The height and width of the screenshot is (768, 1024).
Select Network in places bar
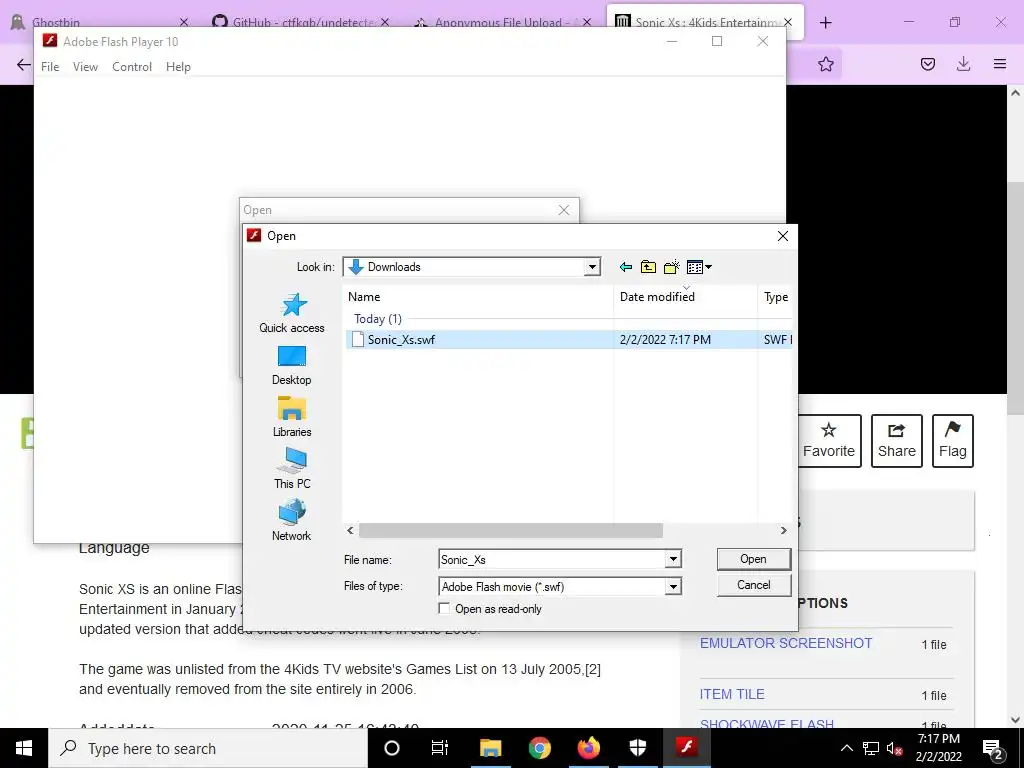click(292, 521)
